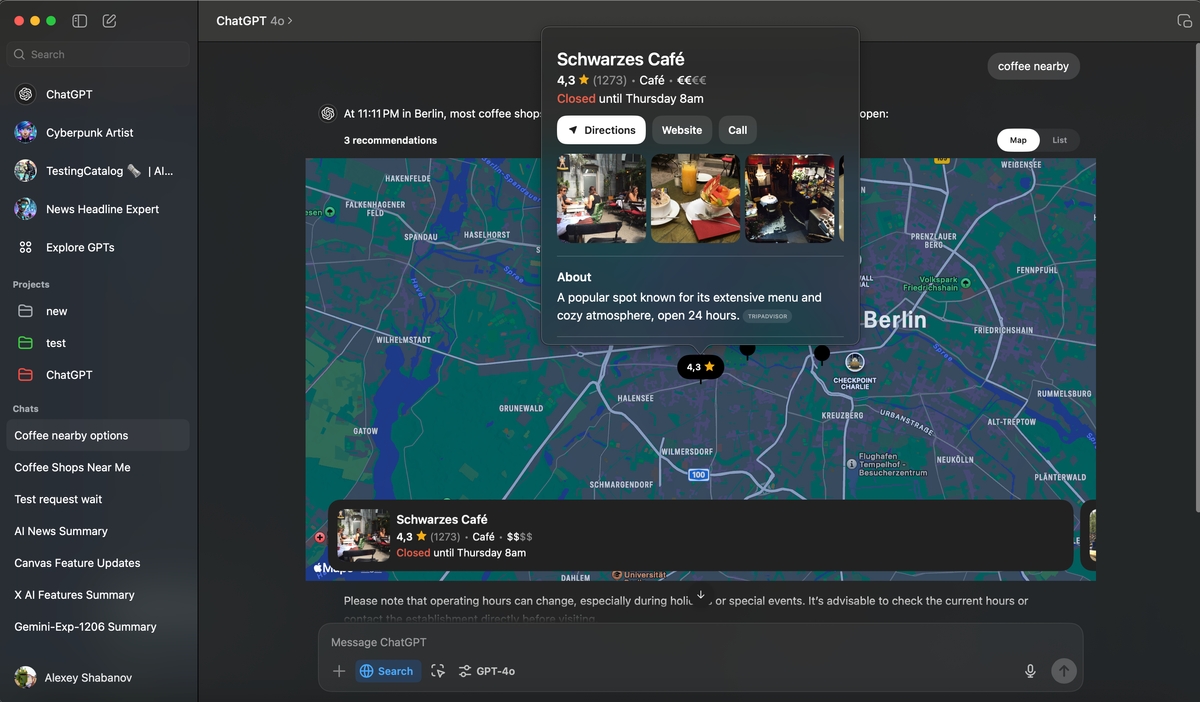Select the Map view toggle
This screenshot has height=702, width=1200.
[1018, 140]
